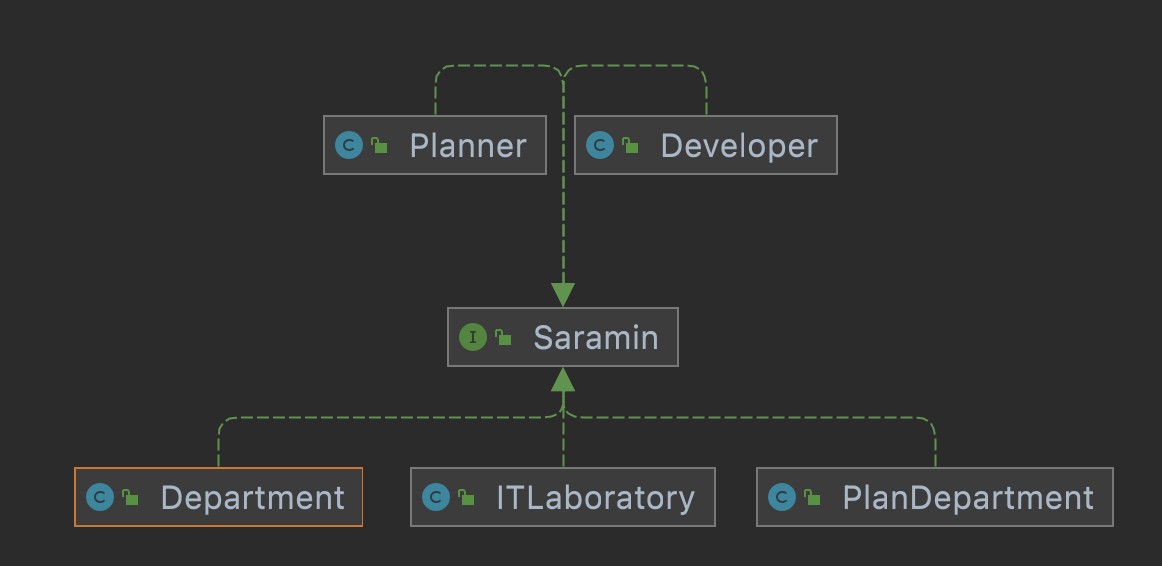The image size is (1162, 566).
Task: Click the "Developer" label text
Action: (x=740, y=147)
